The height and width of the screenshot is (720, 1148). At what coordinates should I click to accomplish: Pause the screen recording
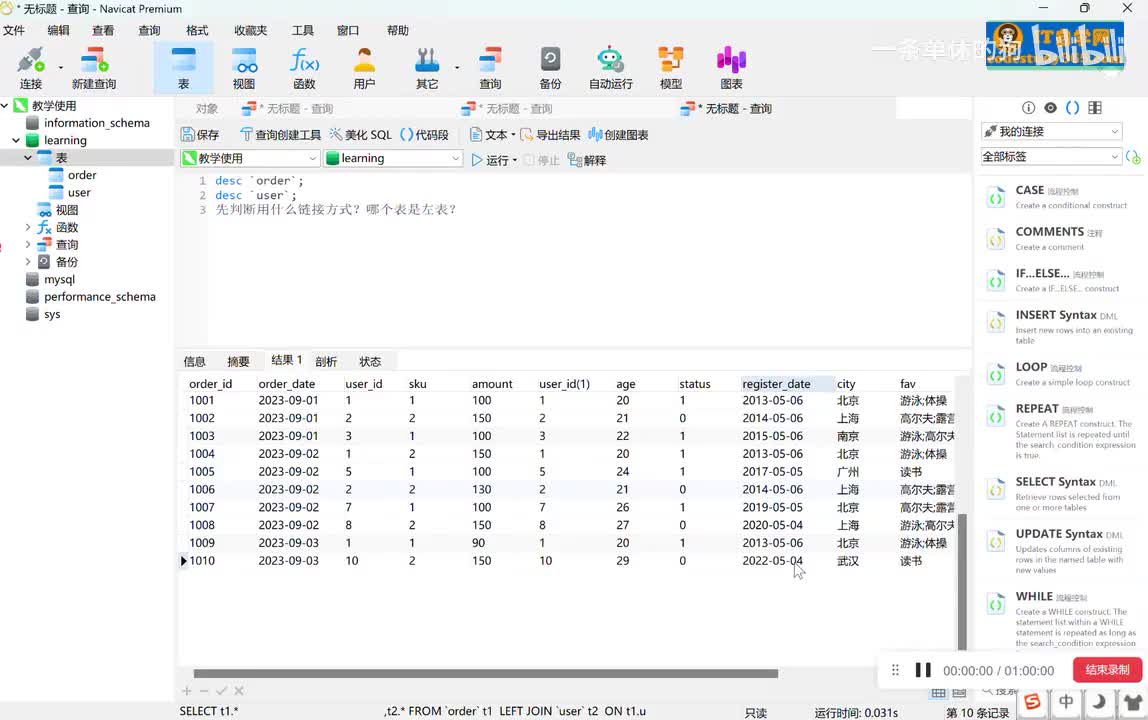pos(923,670)
